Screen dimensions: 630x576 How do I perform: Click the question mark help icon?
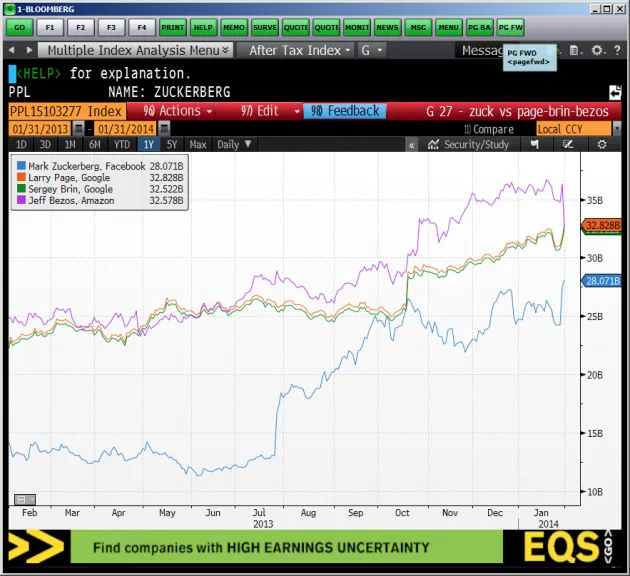click(617, 50)
